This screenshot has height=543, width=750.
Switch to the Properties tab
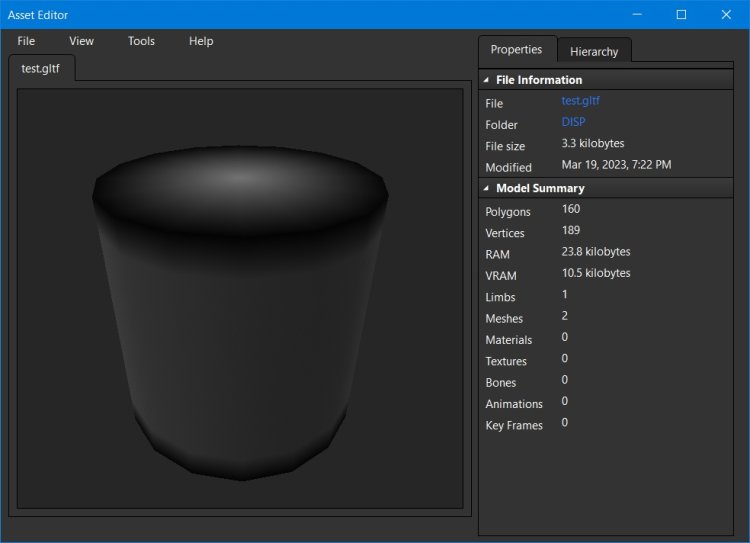coord(516,49)
